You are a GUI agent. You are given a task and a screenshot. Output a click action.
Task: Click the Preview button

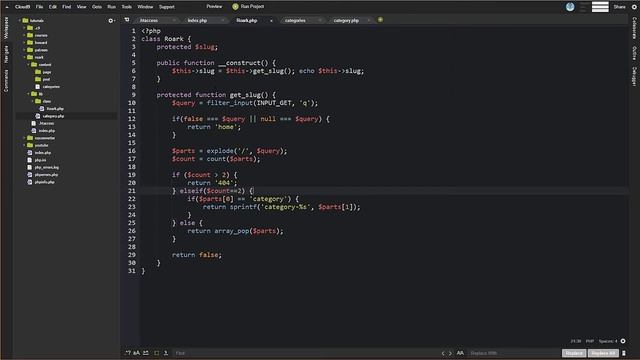pos(214,7)
